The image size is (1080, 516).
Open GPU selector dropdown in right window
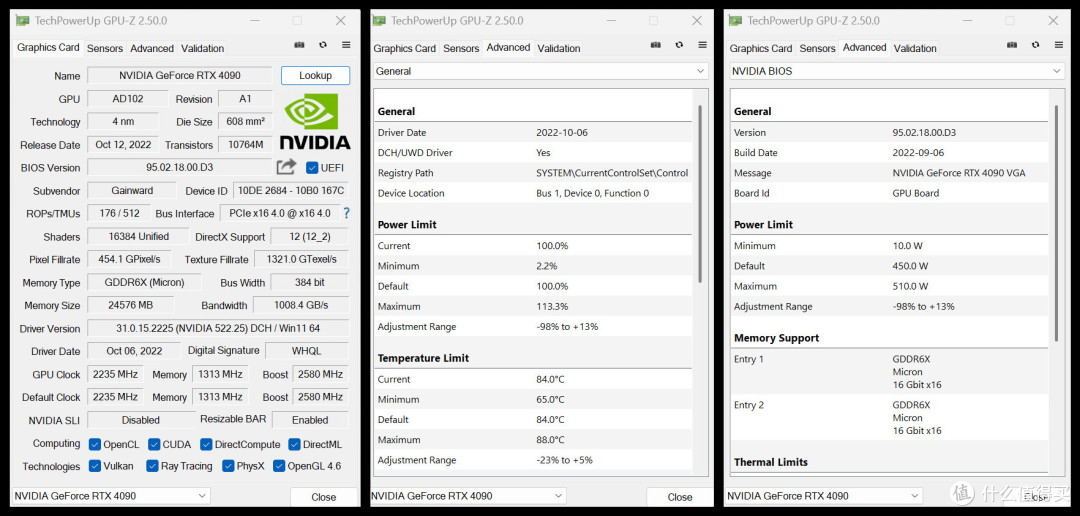823,496
